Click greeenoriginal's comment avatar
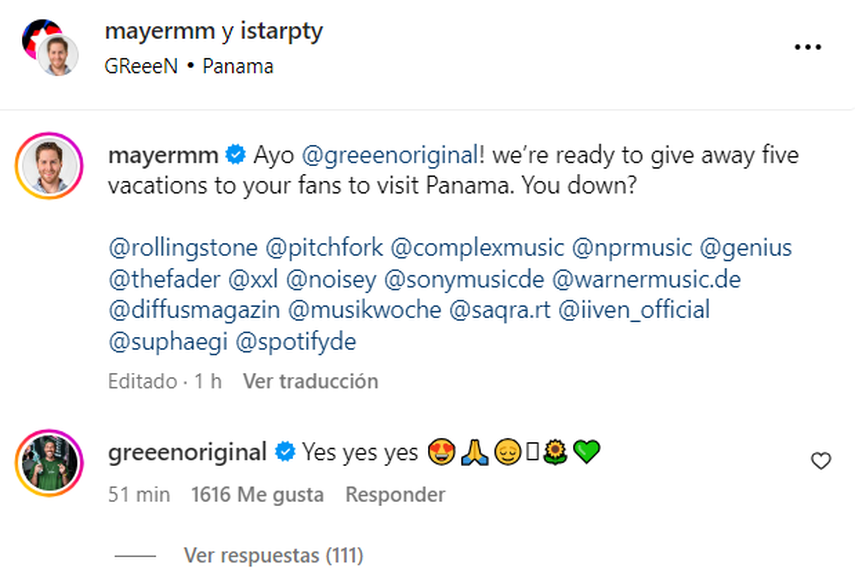The height and width of the screenshot is (586, 855). 47,461
